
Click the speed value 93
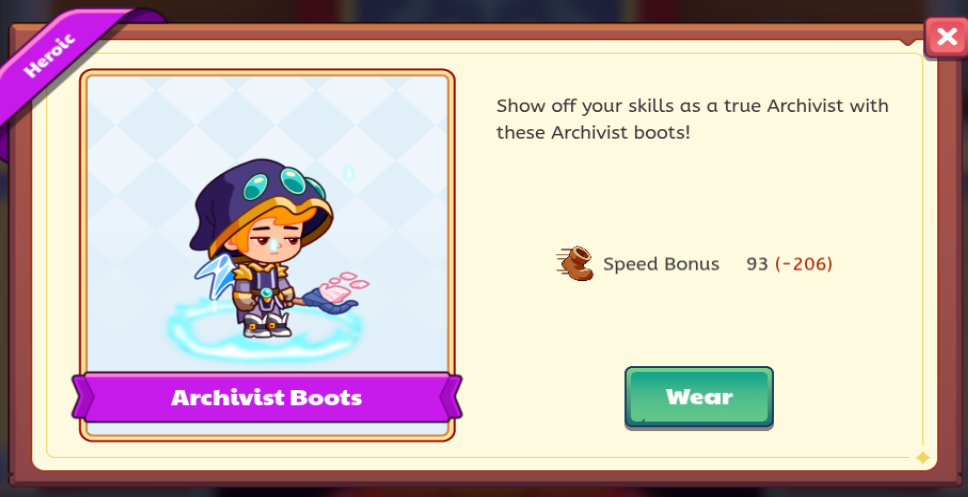click(x=757, y=264)
